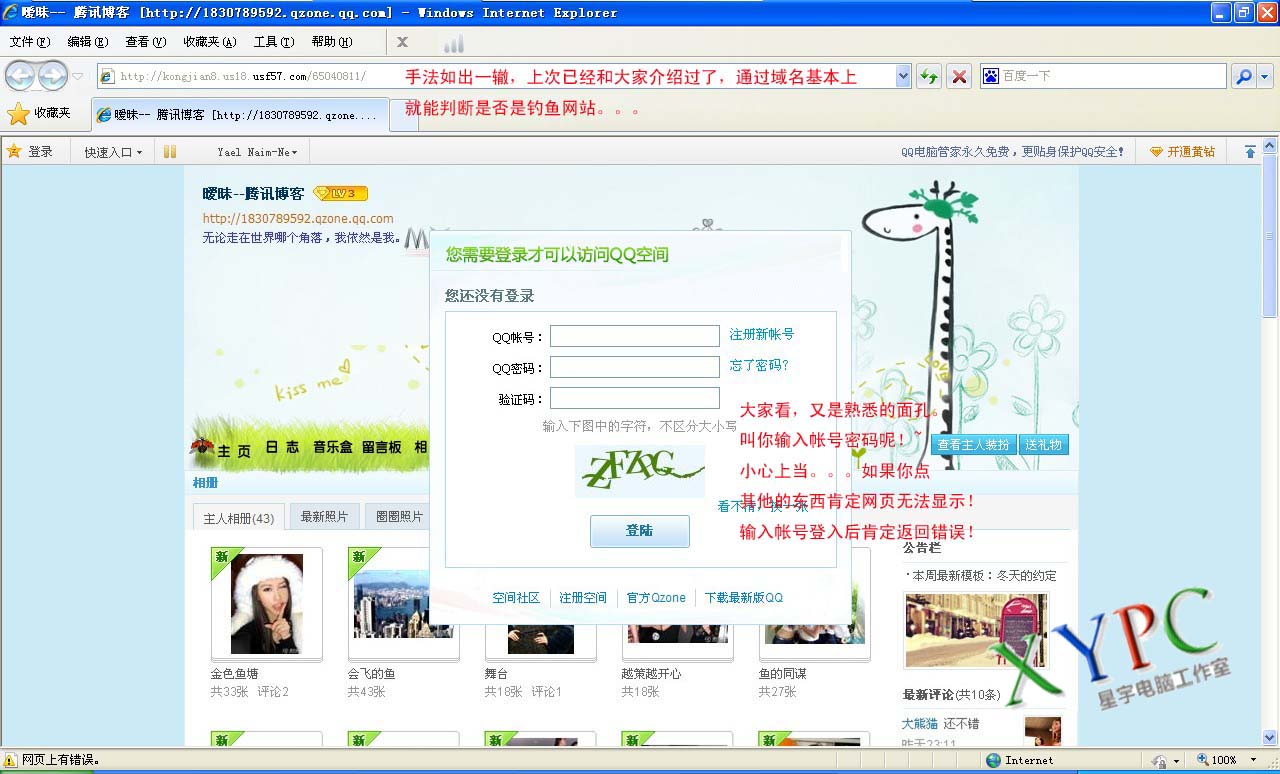1280x774 pixels.
Task: Click the 大熊猫 commenter name
Action: click(x=919, y=723)
